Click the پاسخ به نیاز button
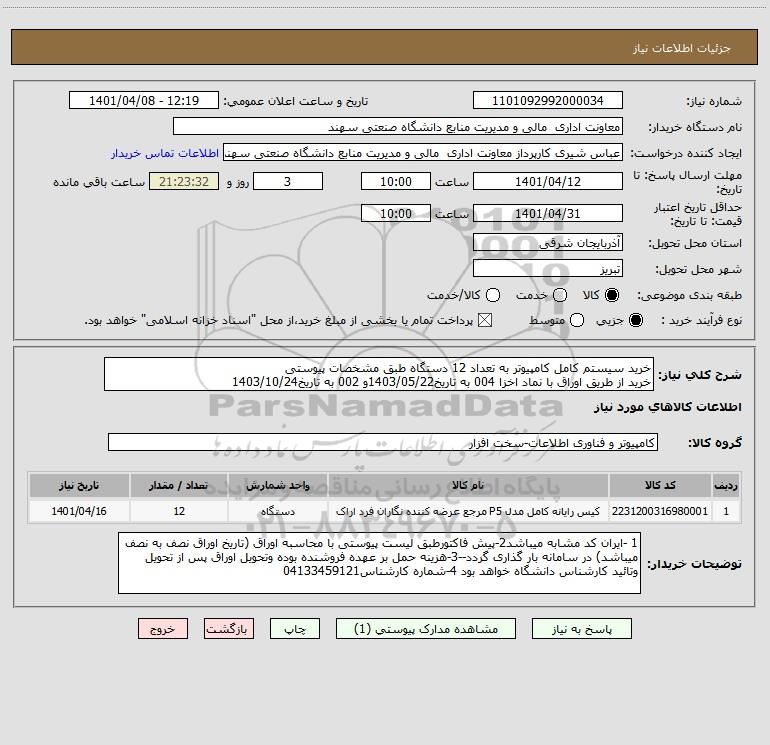Screen dimensions: 770x745 (581, 629)
